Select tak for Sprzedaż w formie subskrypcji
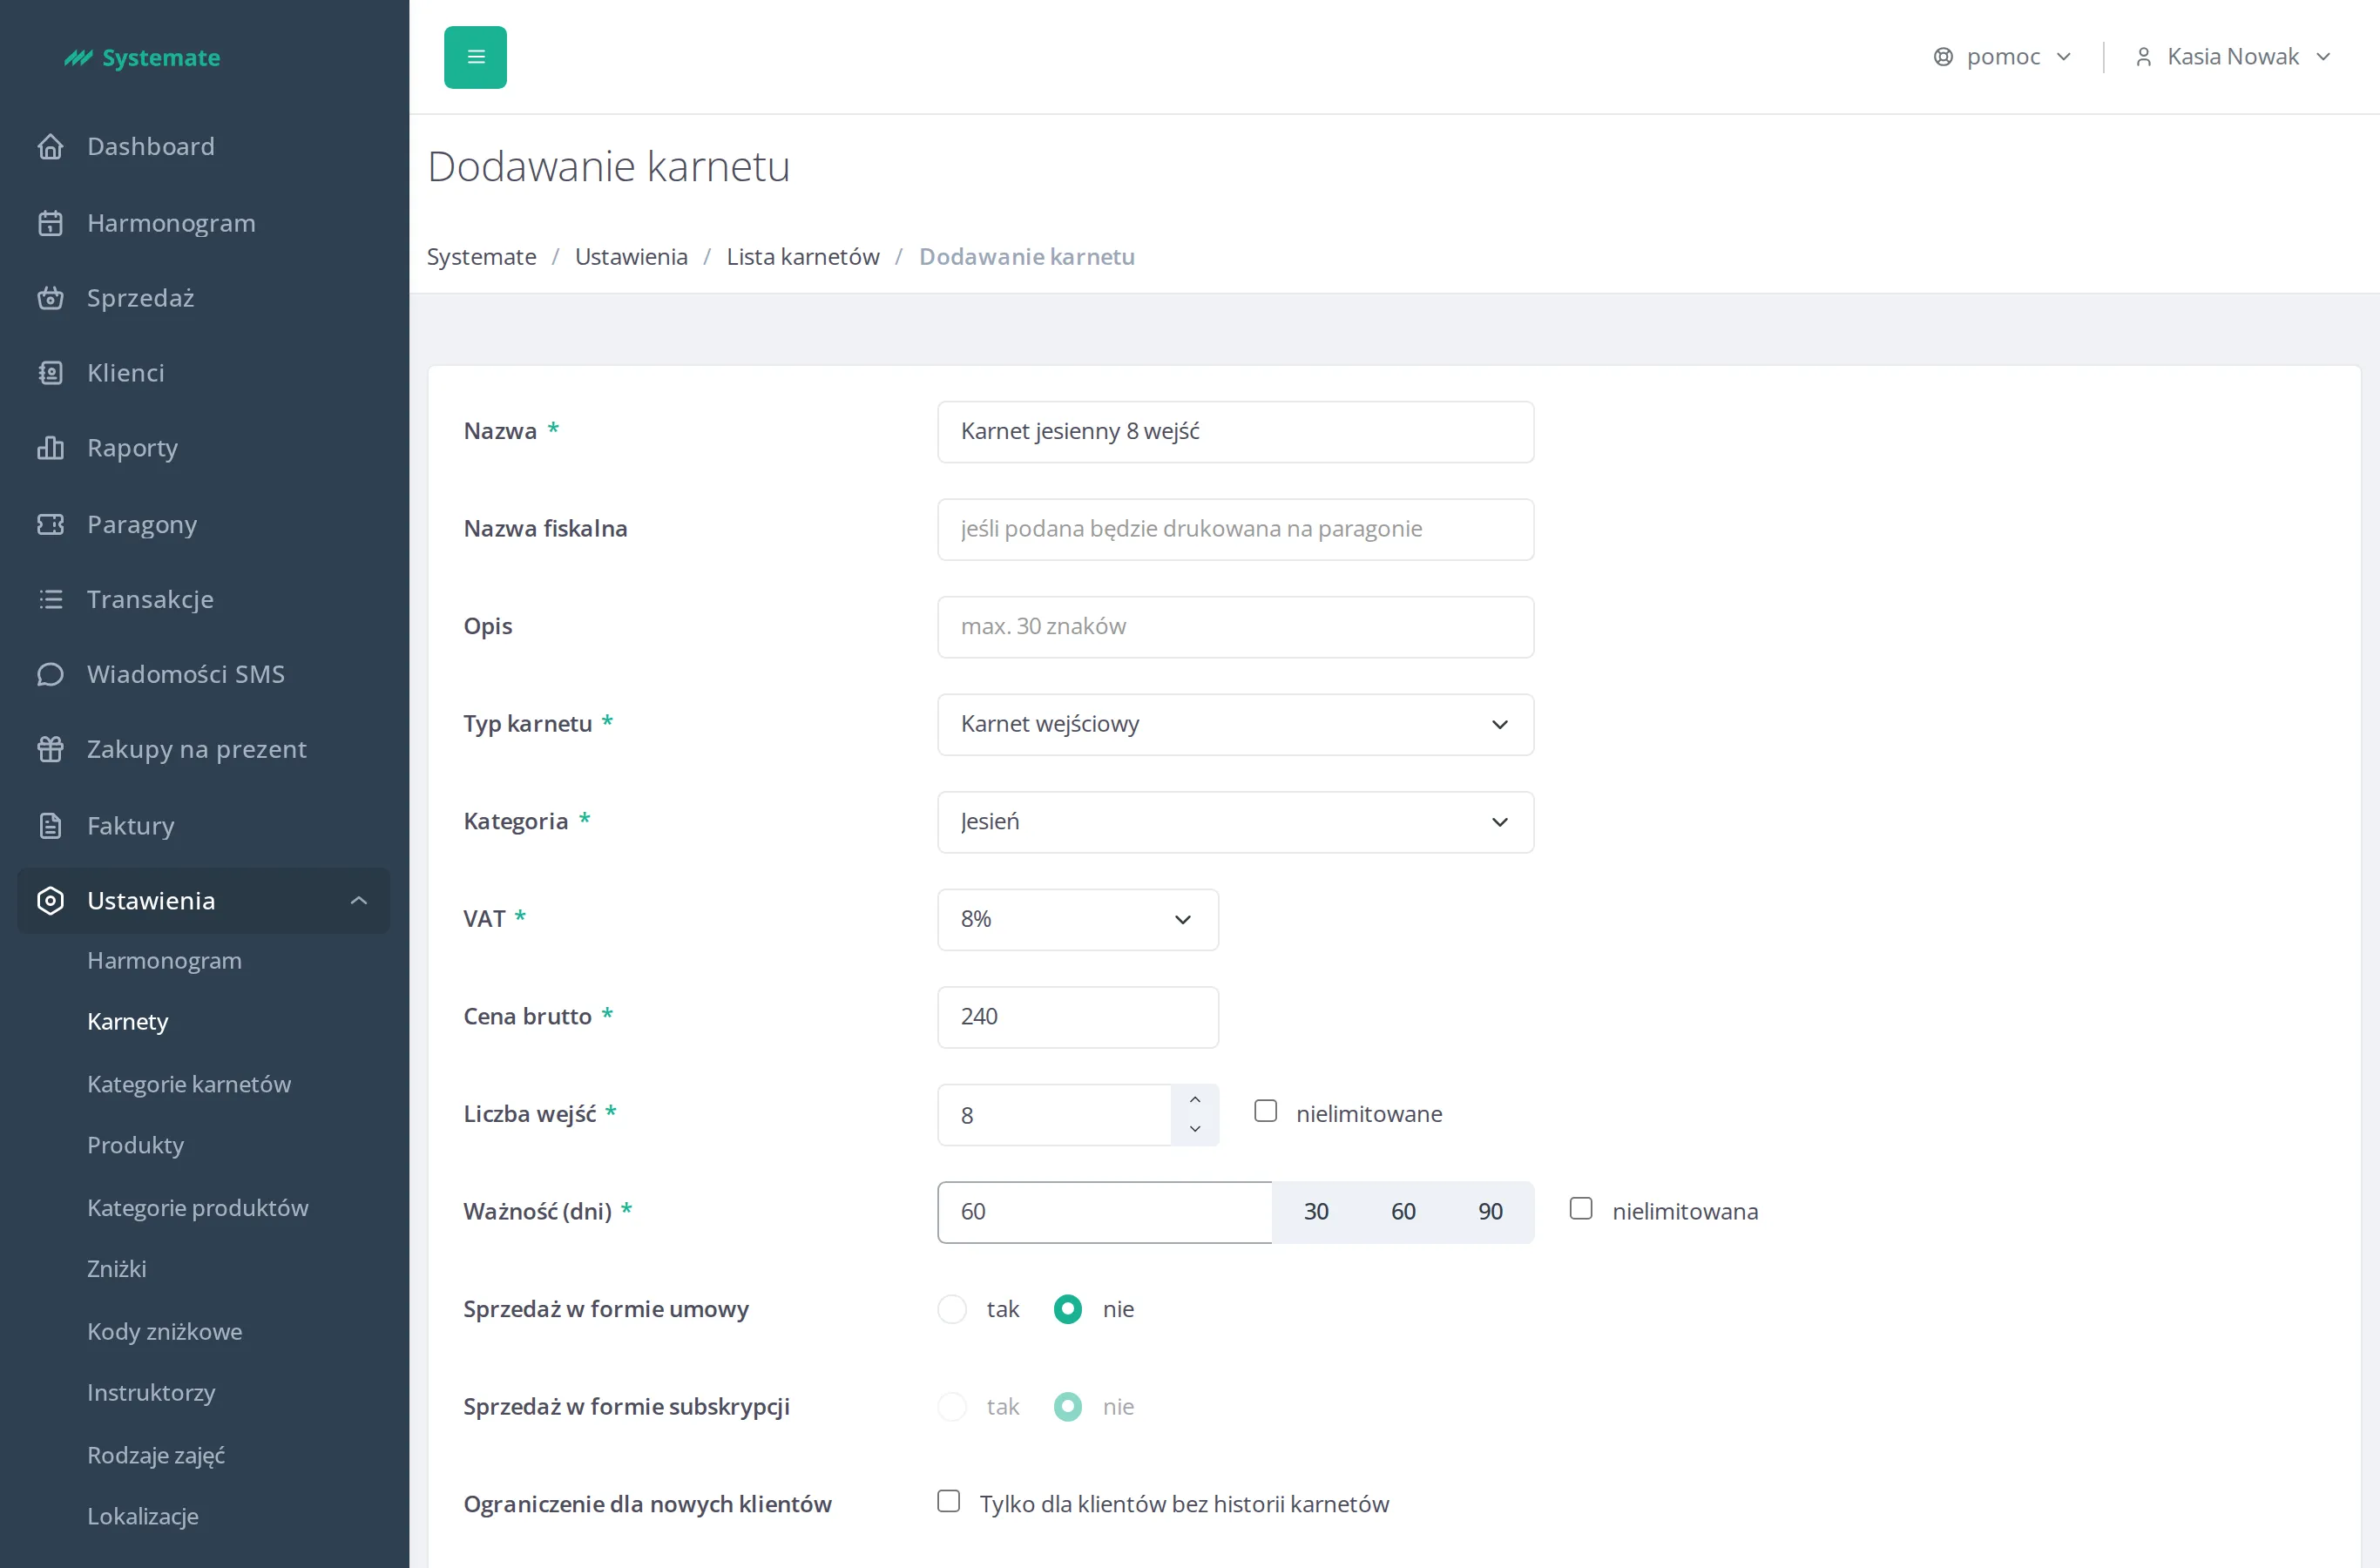The image size is (2380, 1568). click(x=952, y=1407)
